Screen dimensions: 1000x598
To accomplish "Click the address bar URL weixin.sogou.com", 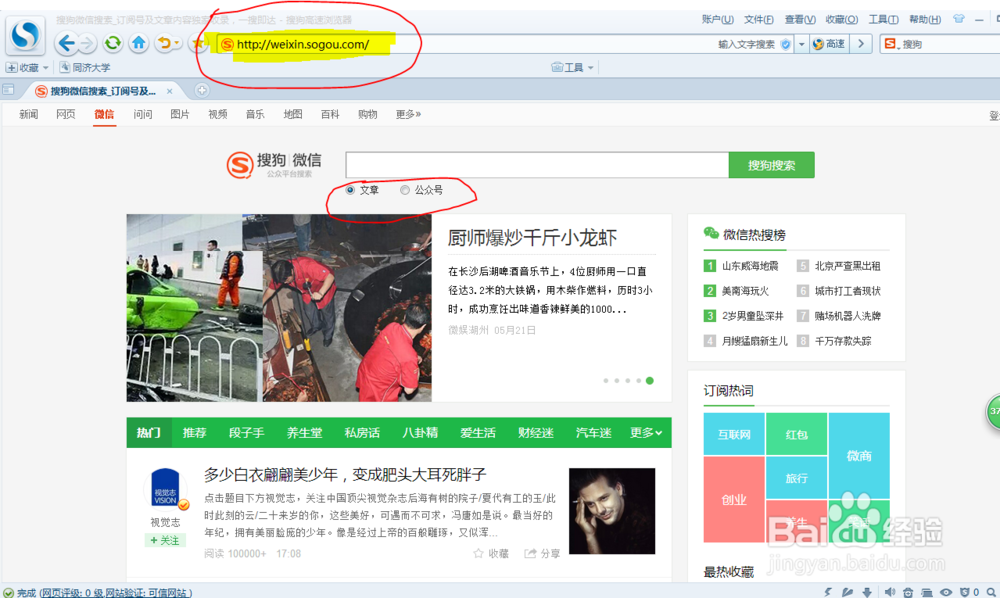I will pos(303,44).
